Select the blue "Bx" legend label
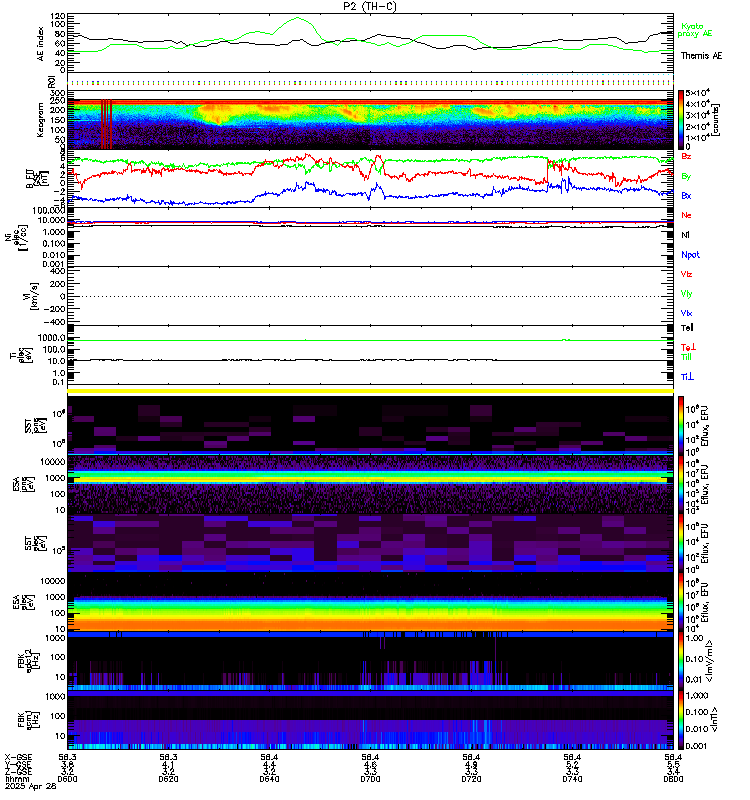Screen dimensions: 750x800 pyautogui.click(x=686, y=195)
